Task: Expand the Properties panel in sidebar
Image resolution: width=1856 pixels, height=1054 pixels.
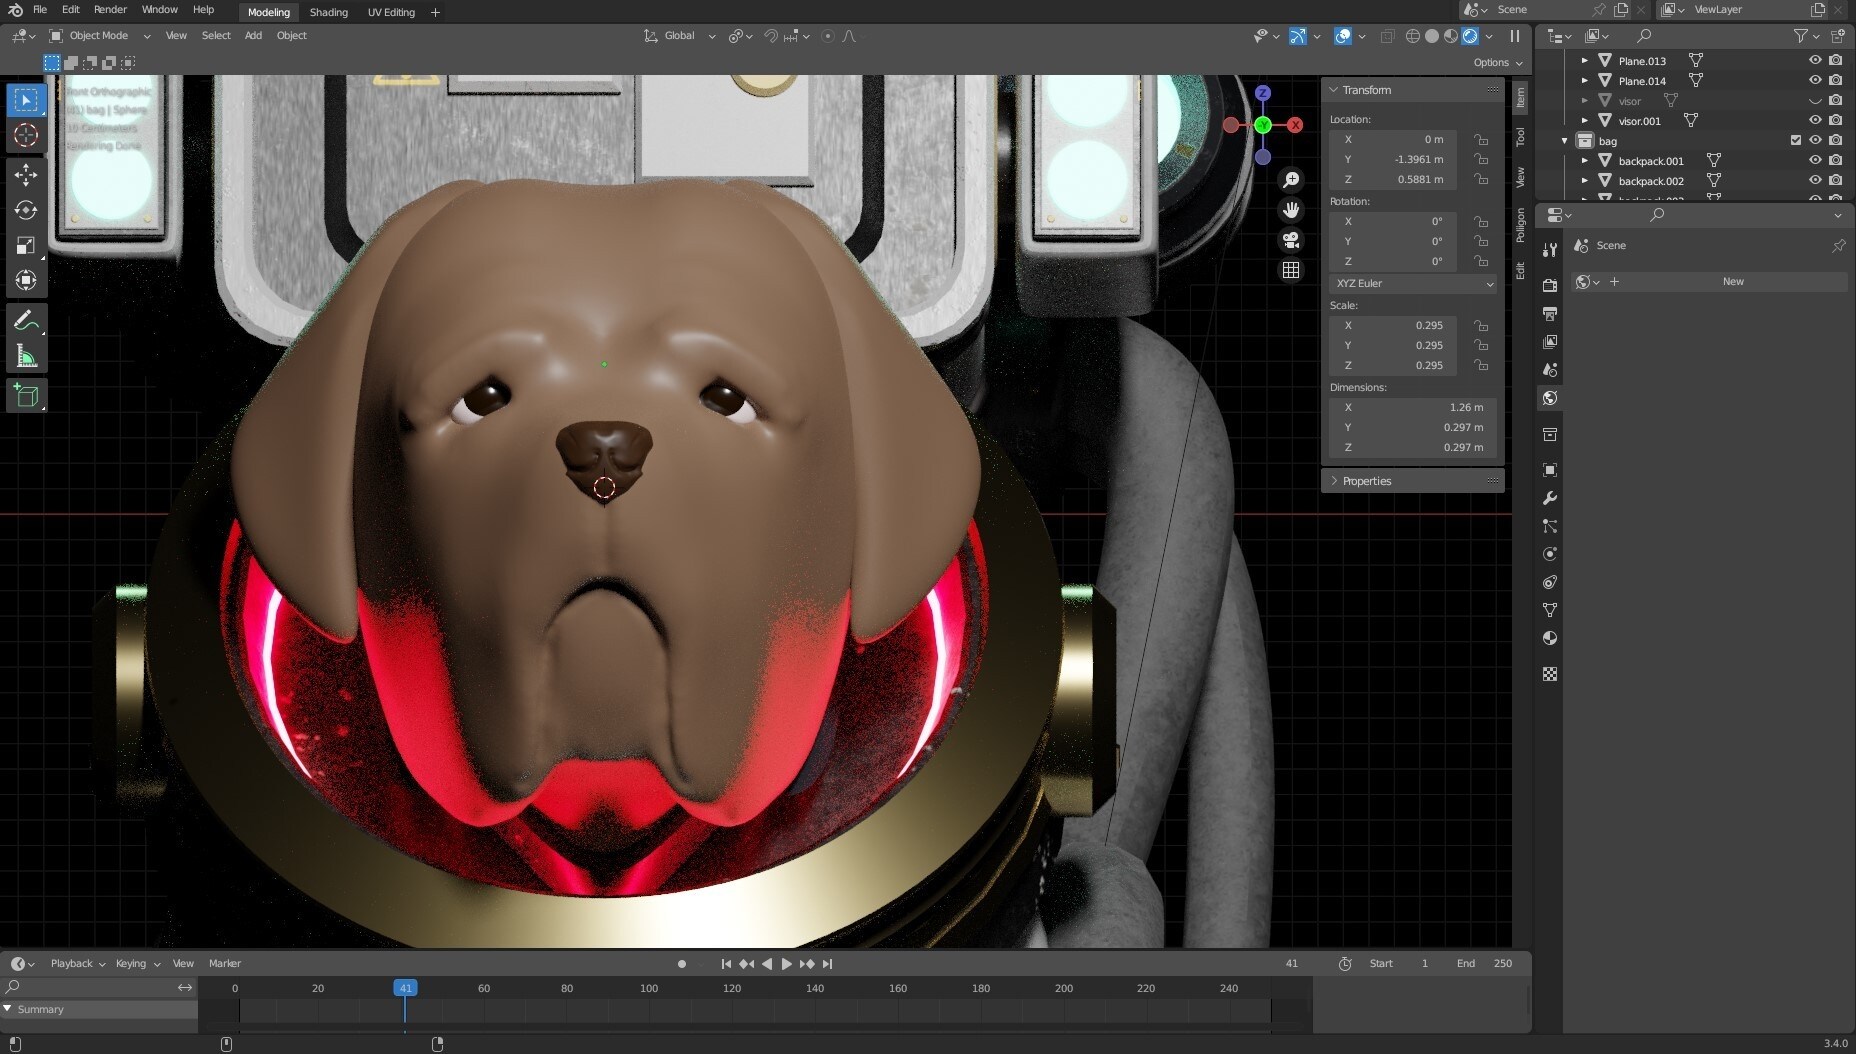Action: point(1334,481)
